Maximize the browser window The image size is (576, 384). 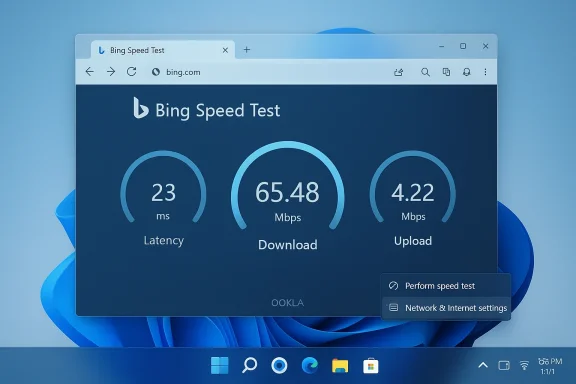(463, 46)
